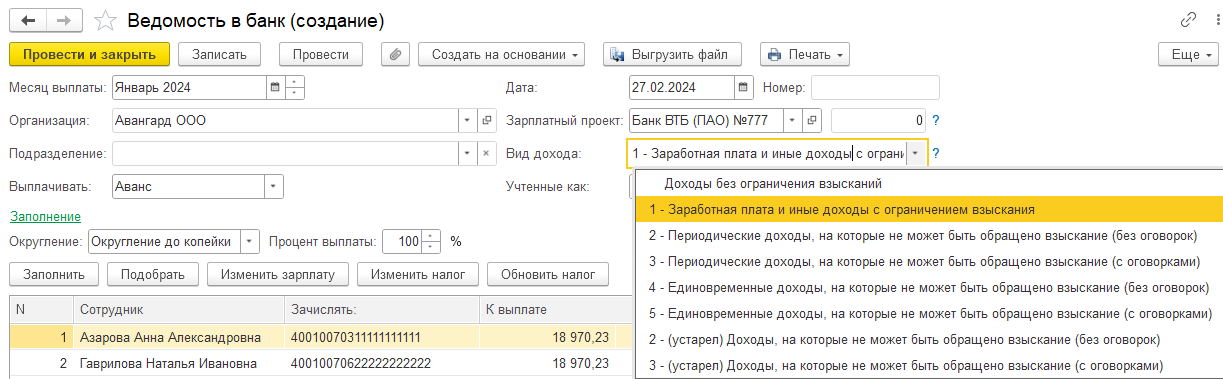Viewport: 1223px width, 379px height.
Task: Click the back navigation arrow
Action: click(27, 20)
